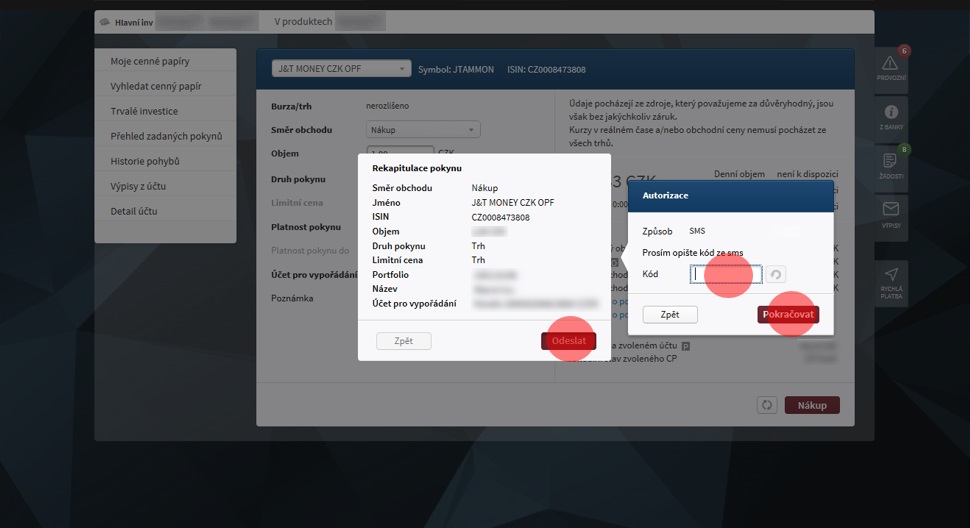Screen dimensions: 970x528
Task: Click Pokračovat in Autorizace dialog
Action: tap(788, 314)
